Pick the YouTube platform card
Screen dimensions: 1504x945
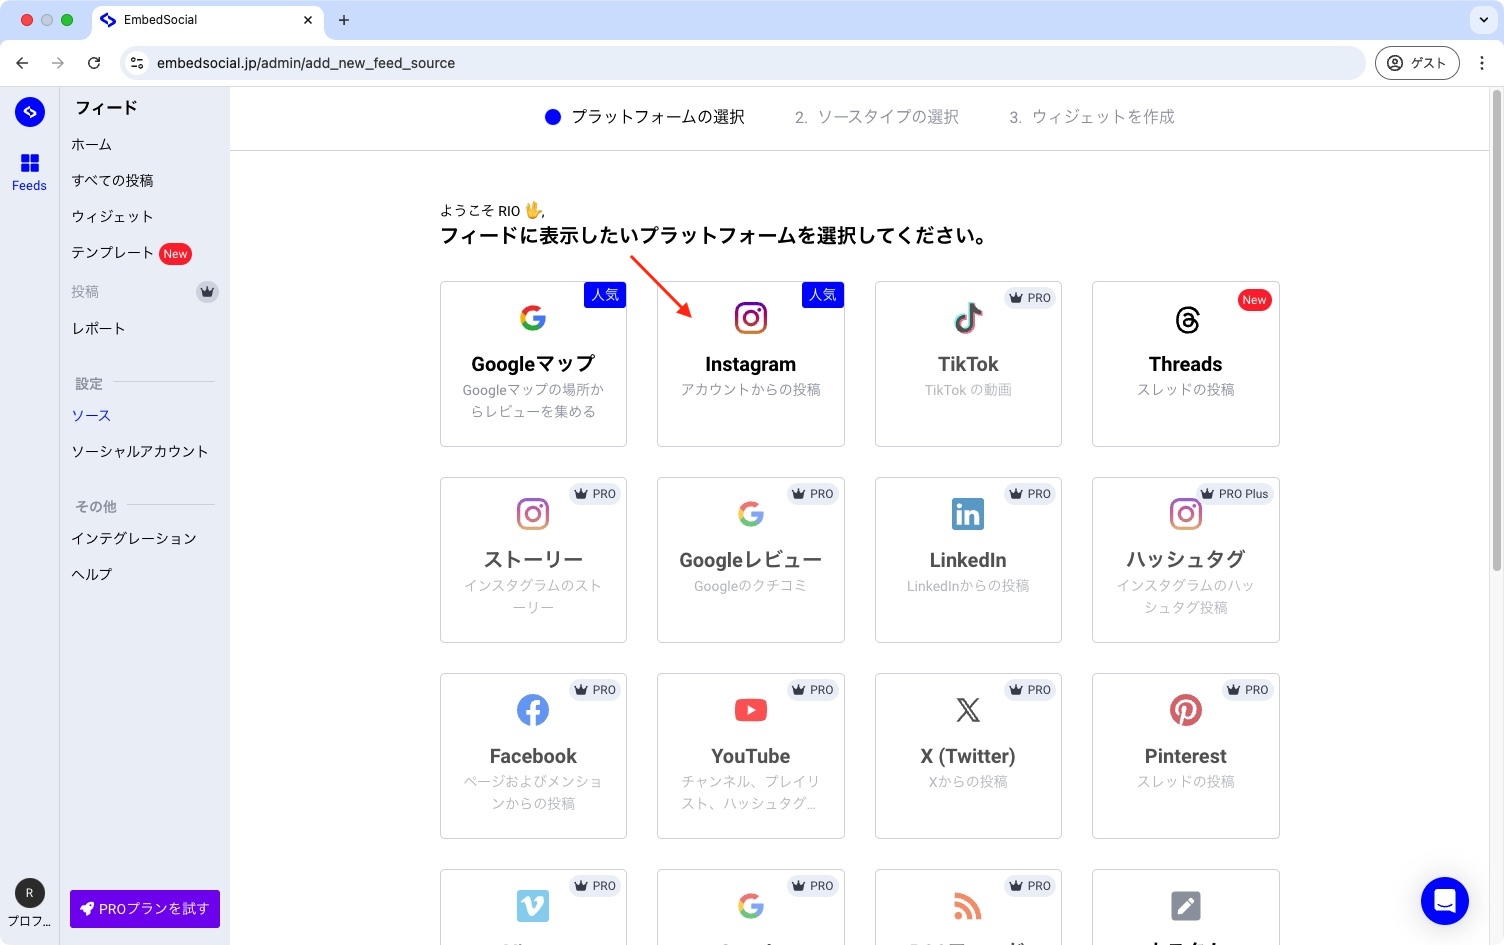[751, 756]
